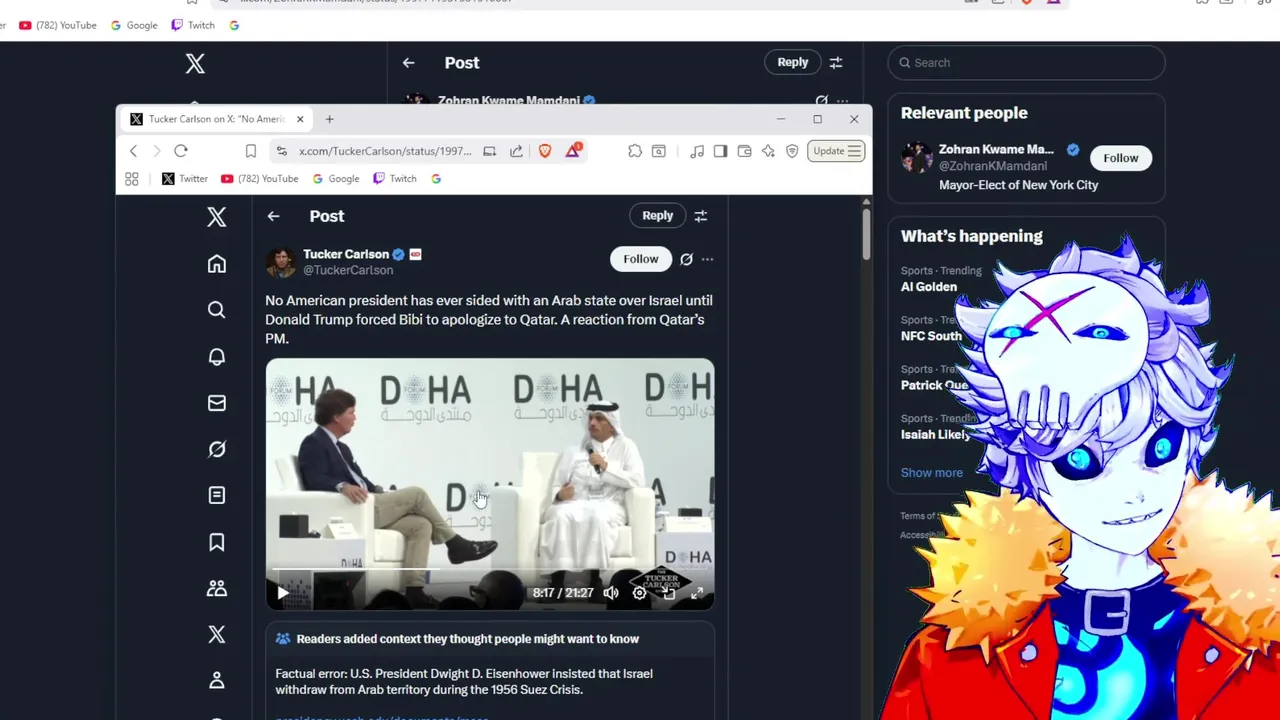
Task: Click Show more under What's happening
Action: coord(932,473)
